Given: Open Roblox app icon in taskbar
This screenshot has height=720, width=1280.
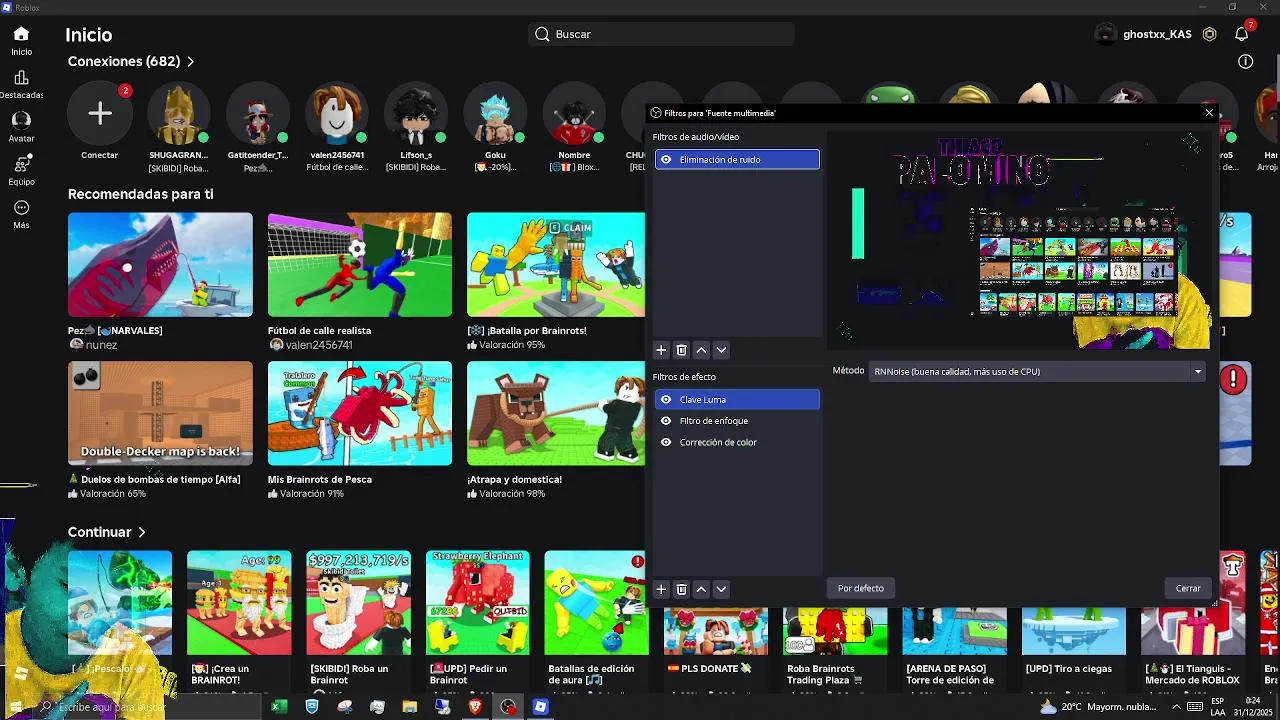Looking at the screenshot, I should point(540,707).
